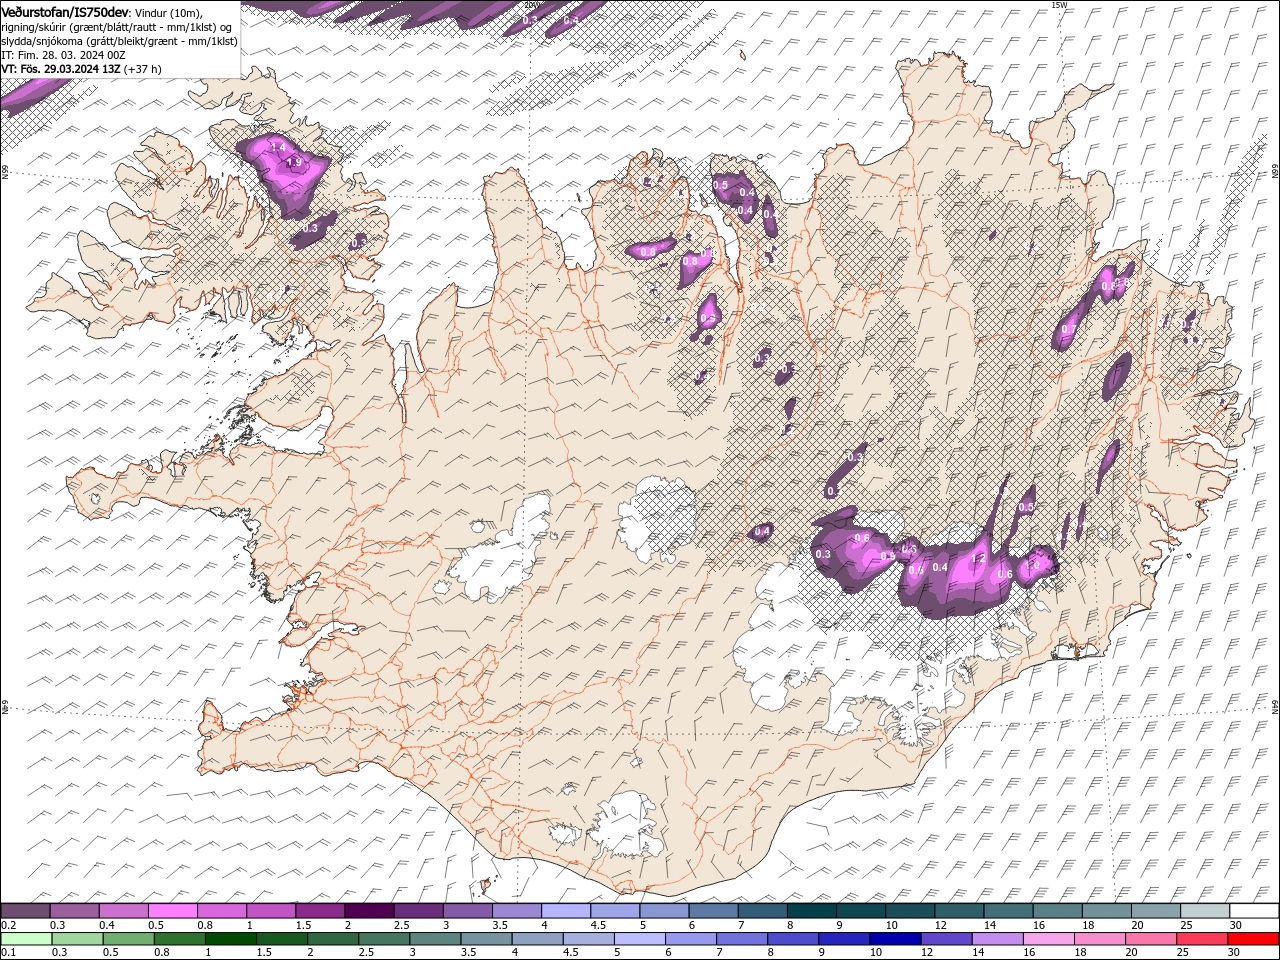Image resolution: width=1280 pixels, height=960 pixels.
Task: Click the white top legend swatch after 30
Action: click(x=1252, y=911)
